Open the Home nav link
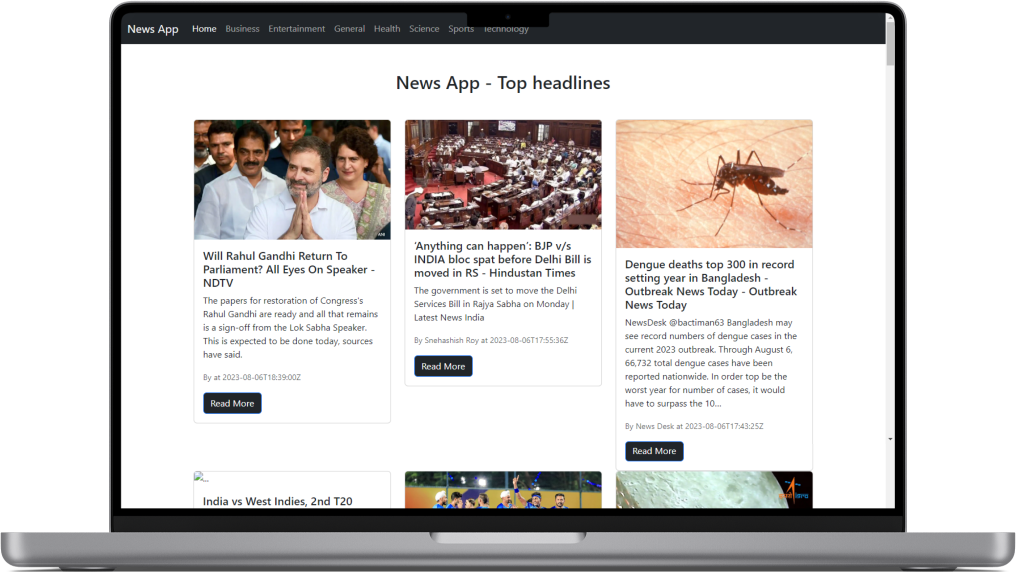 [x=204, y=29]
